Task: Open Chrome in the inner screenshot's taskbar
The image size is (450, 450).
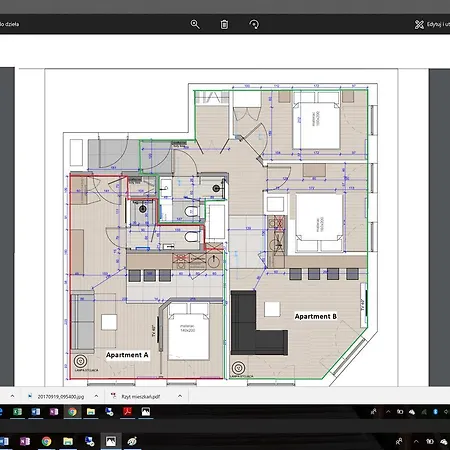Action: tap(72, 412)
